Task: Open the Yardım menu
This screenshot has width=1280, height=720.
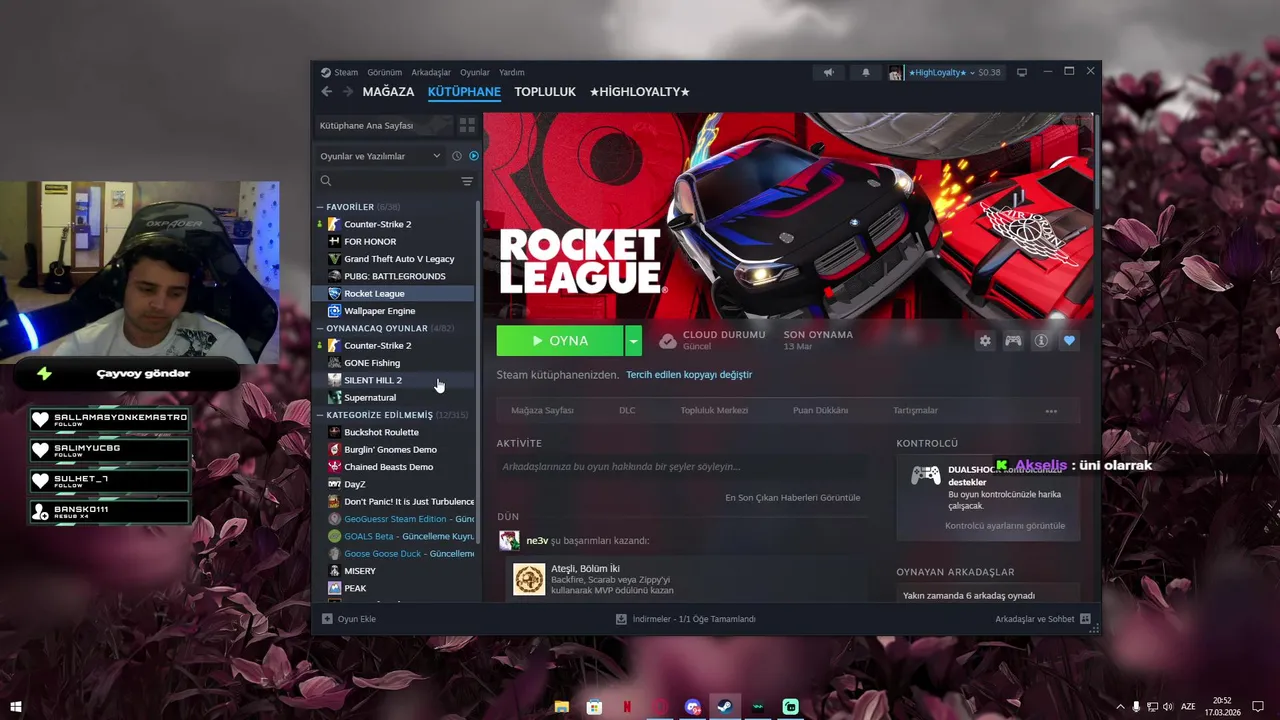Action: coord(512,72)
